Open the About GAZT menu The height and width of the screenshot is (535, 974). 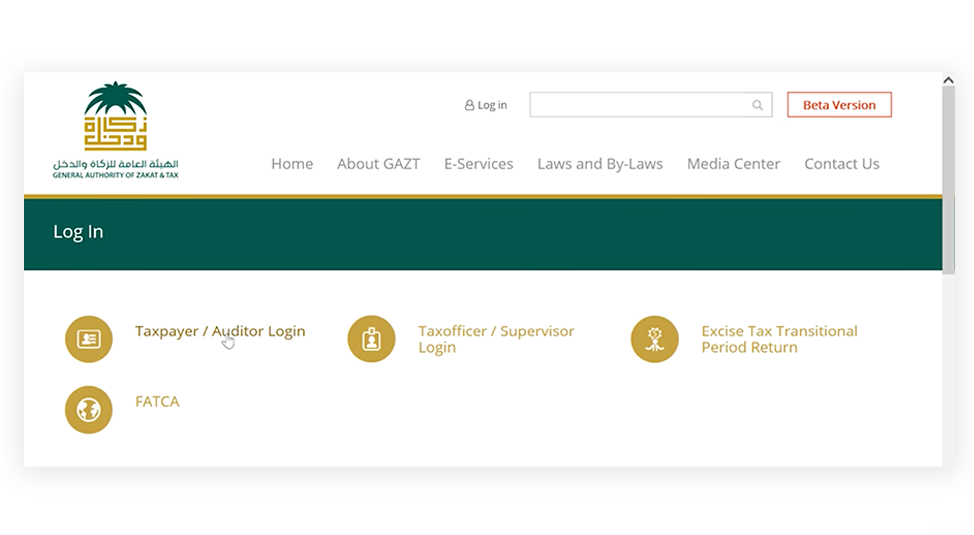pyautogui.click(x=378, y=164)
